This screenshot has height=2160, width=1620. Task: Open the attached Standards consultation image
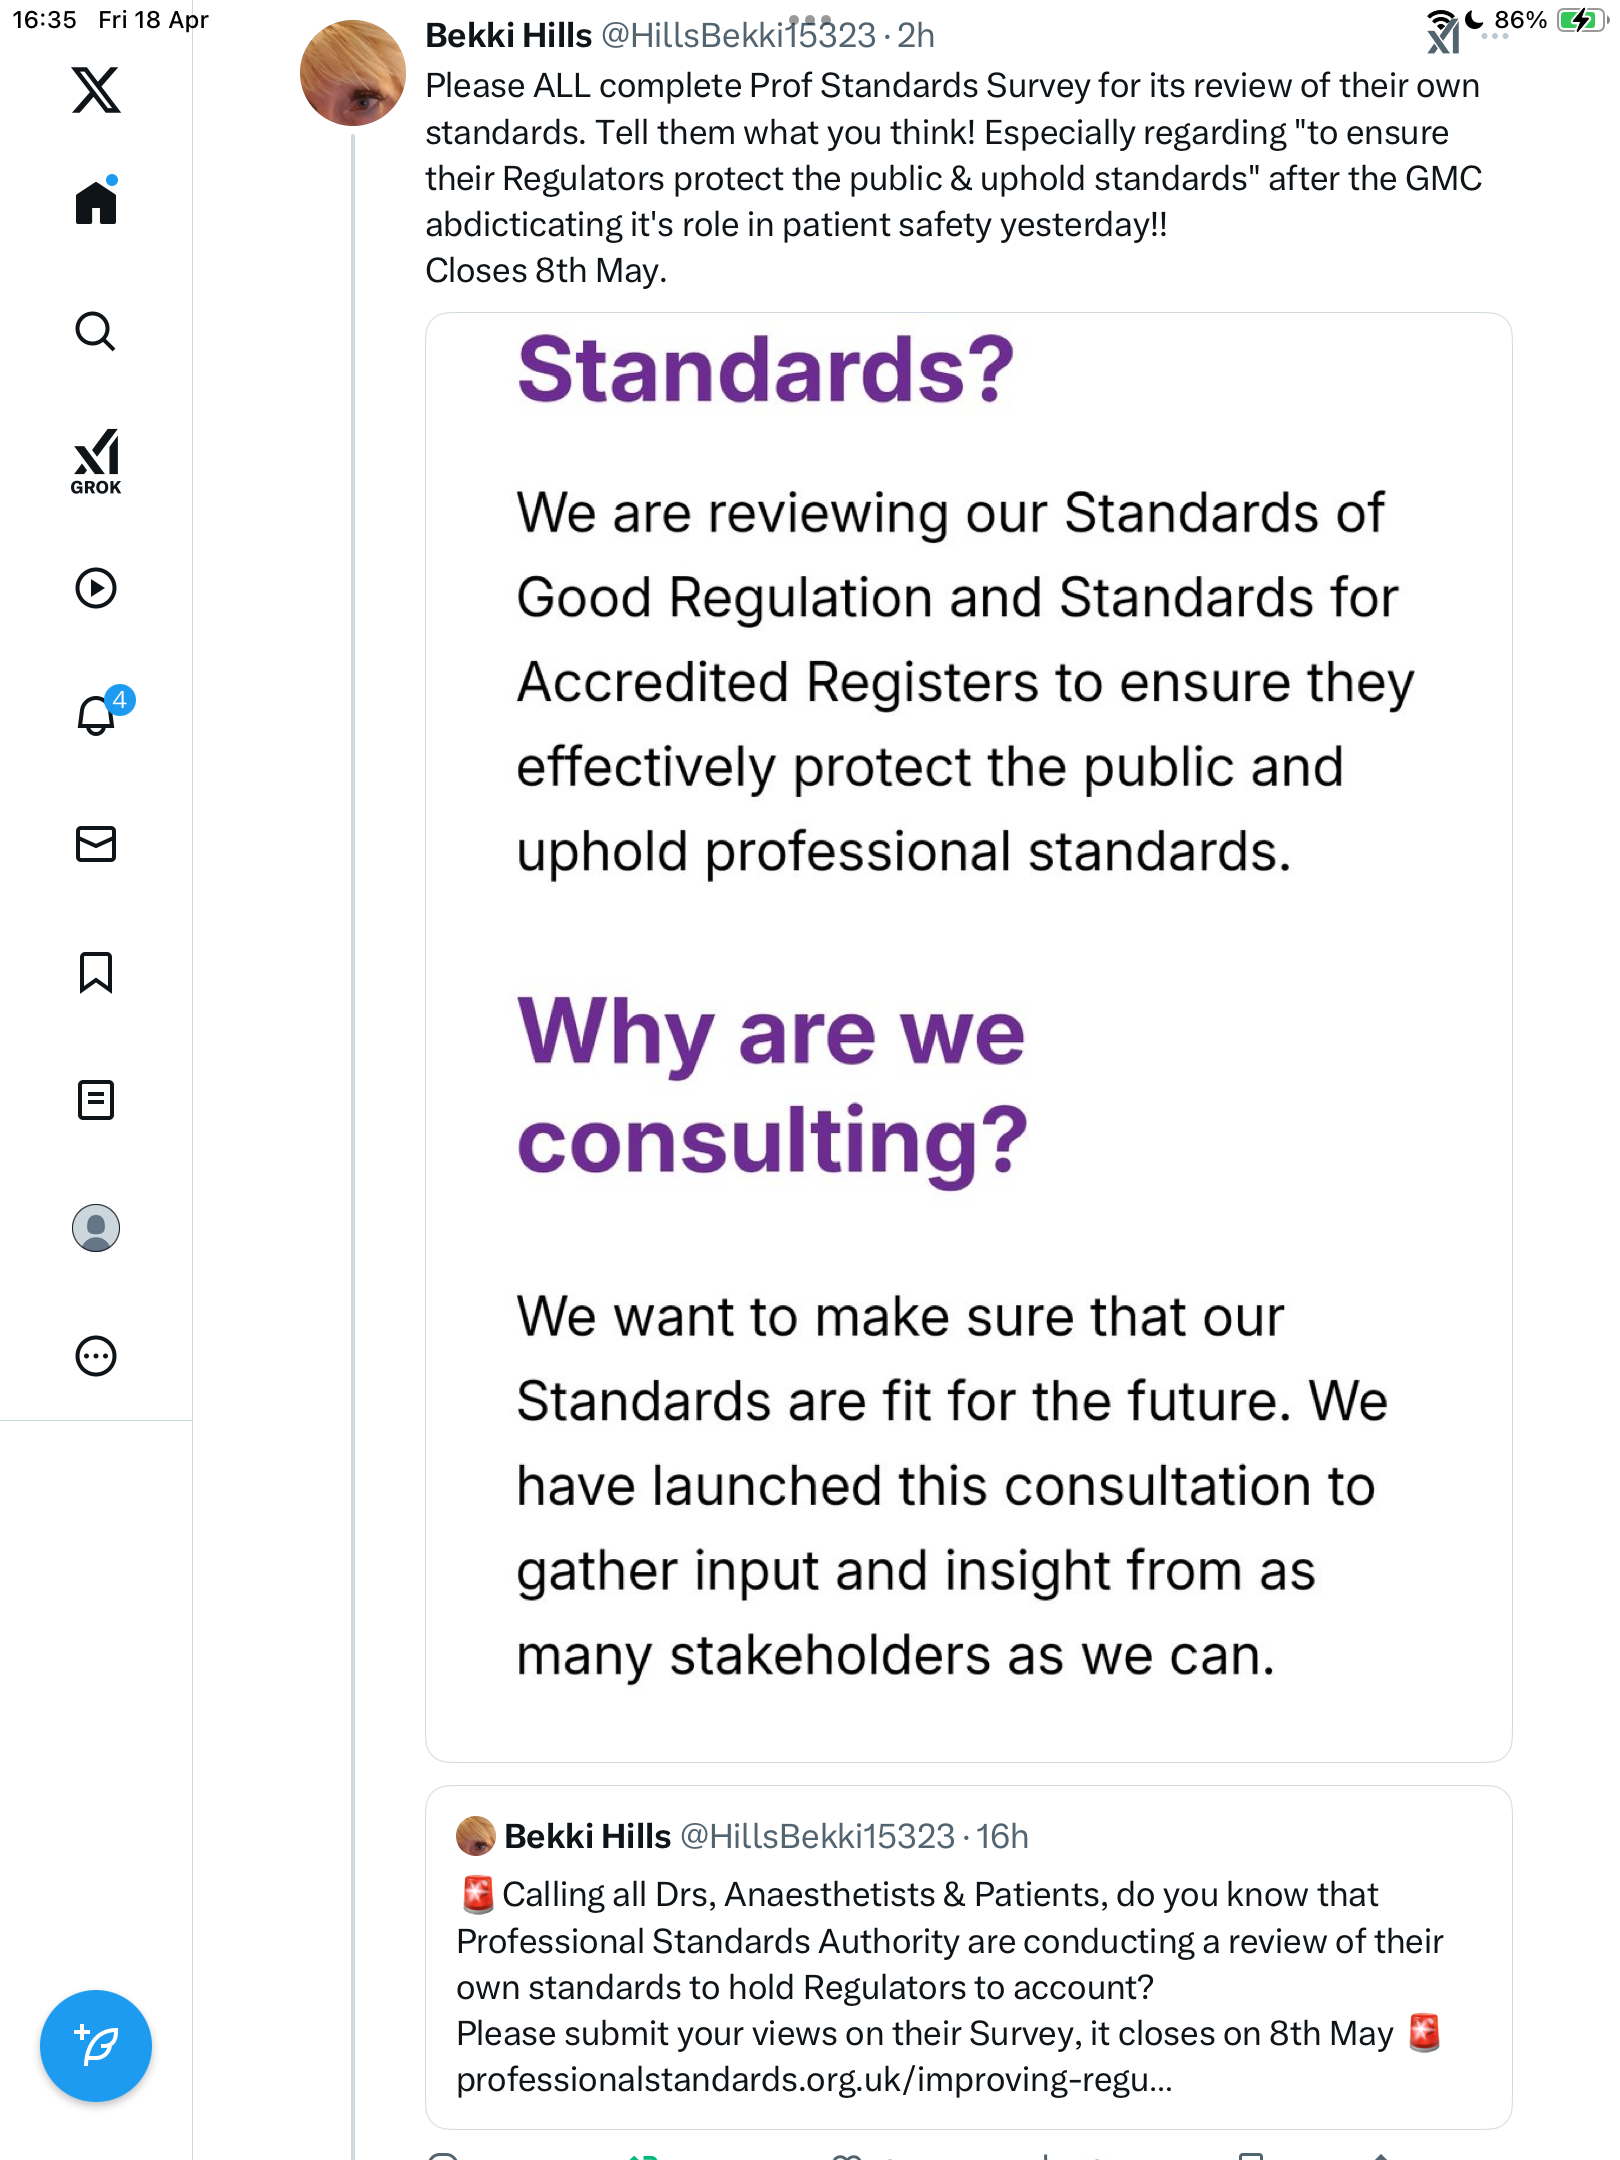pyautogui.click(x=968, y=1037)
